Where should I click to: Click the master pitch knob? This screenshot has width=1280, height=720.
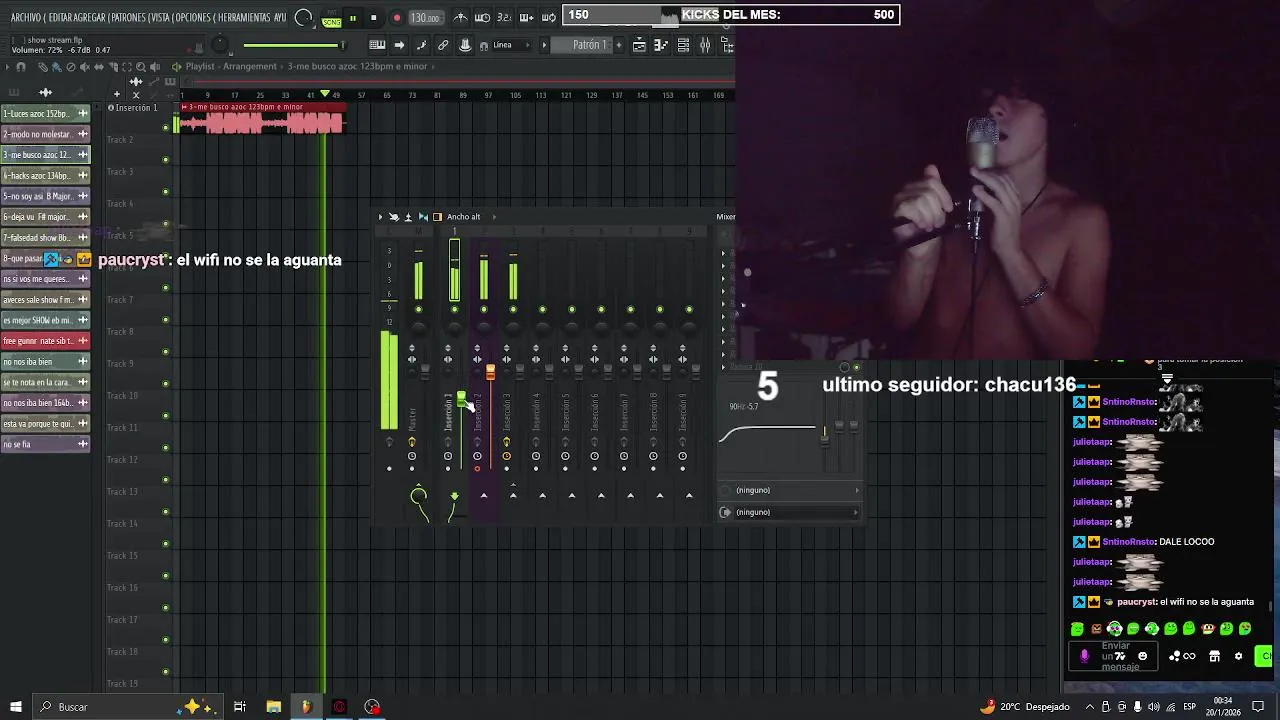(220, 45)
